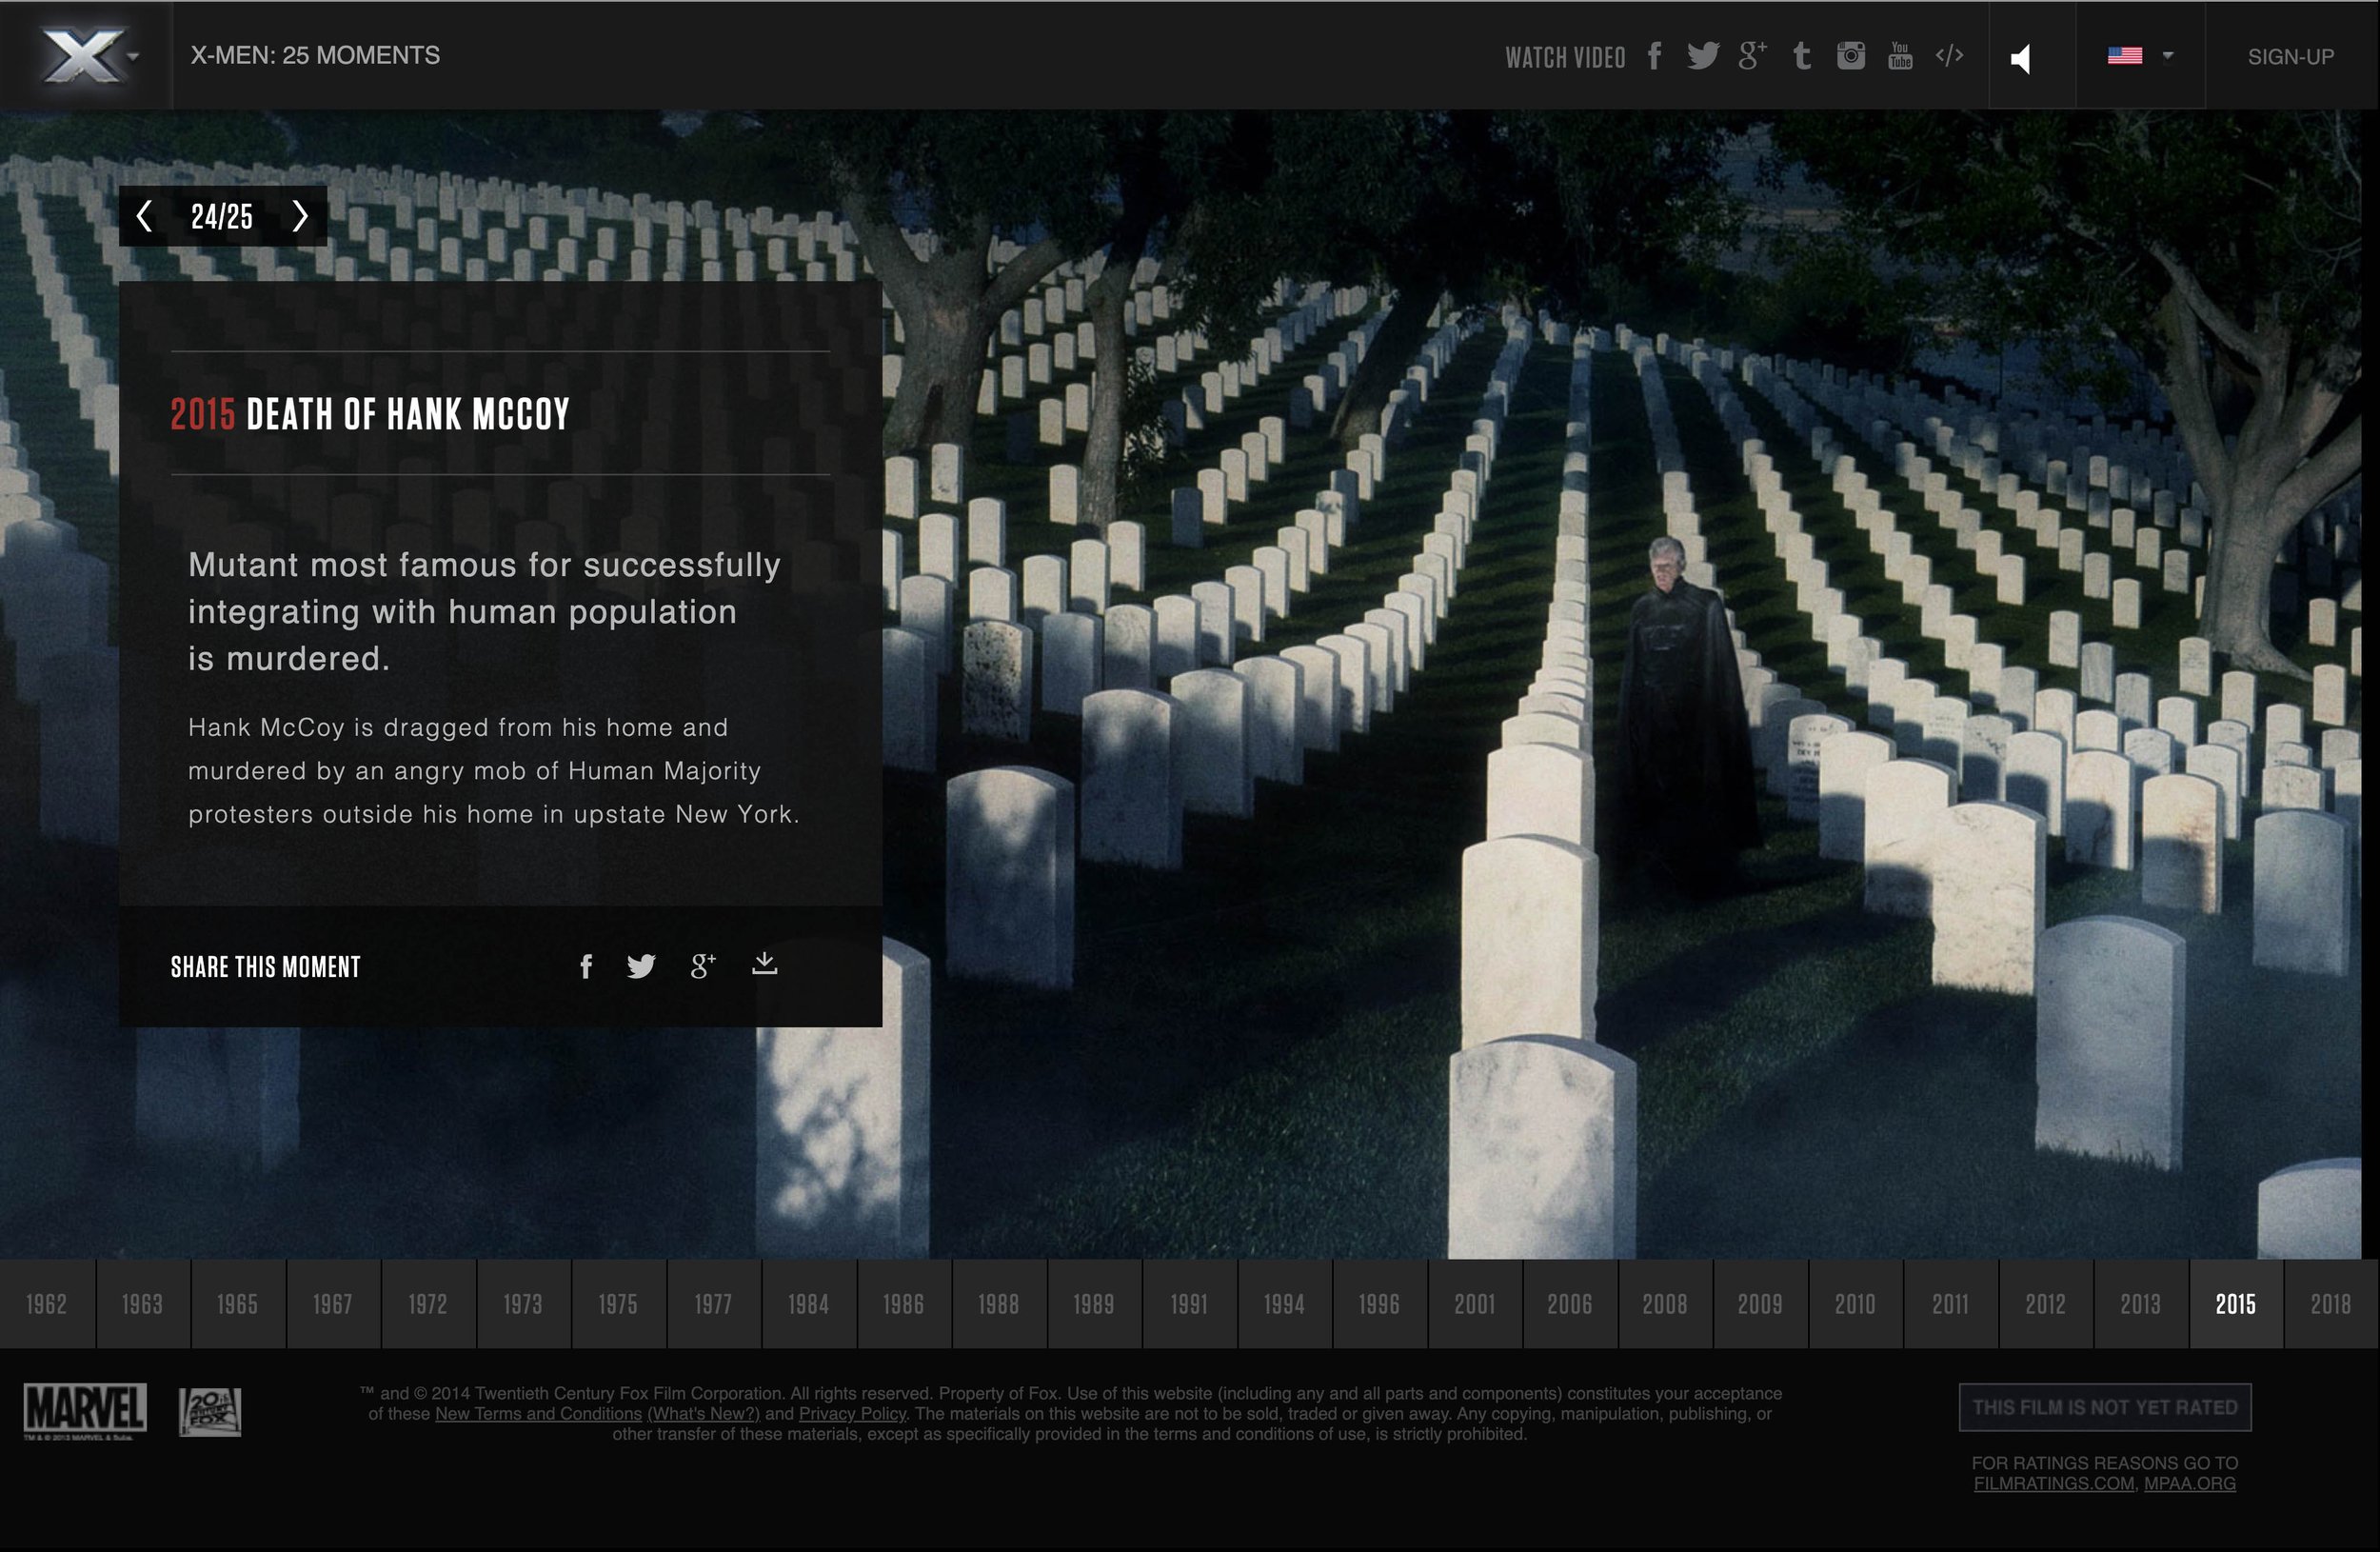
Task: Jump to 1963 on timeline
Action: point(142,1304)
